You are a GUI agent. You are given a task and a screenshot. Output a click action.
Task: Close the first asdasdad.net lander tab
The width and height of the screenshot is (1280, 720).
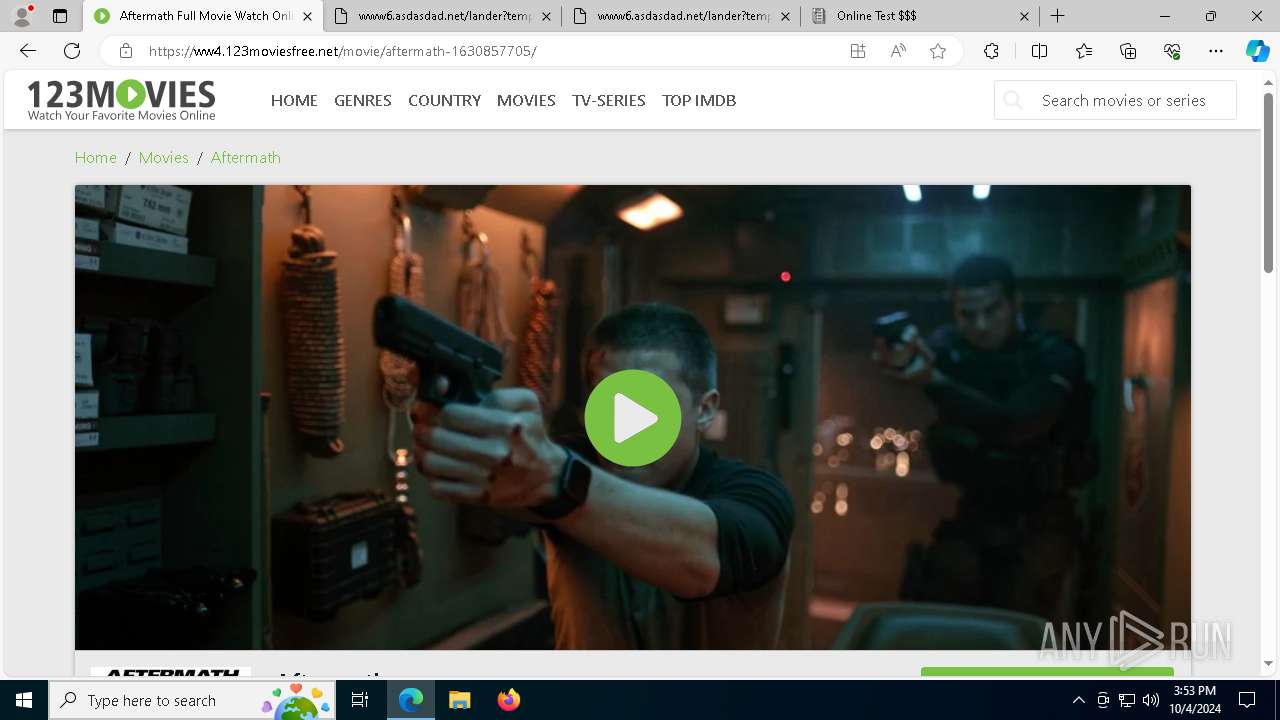pyautogui.click(x=546, y=16)
